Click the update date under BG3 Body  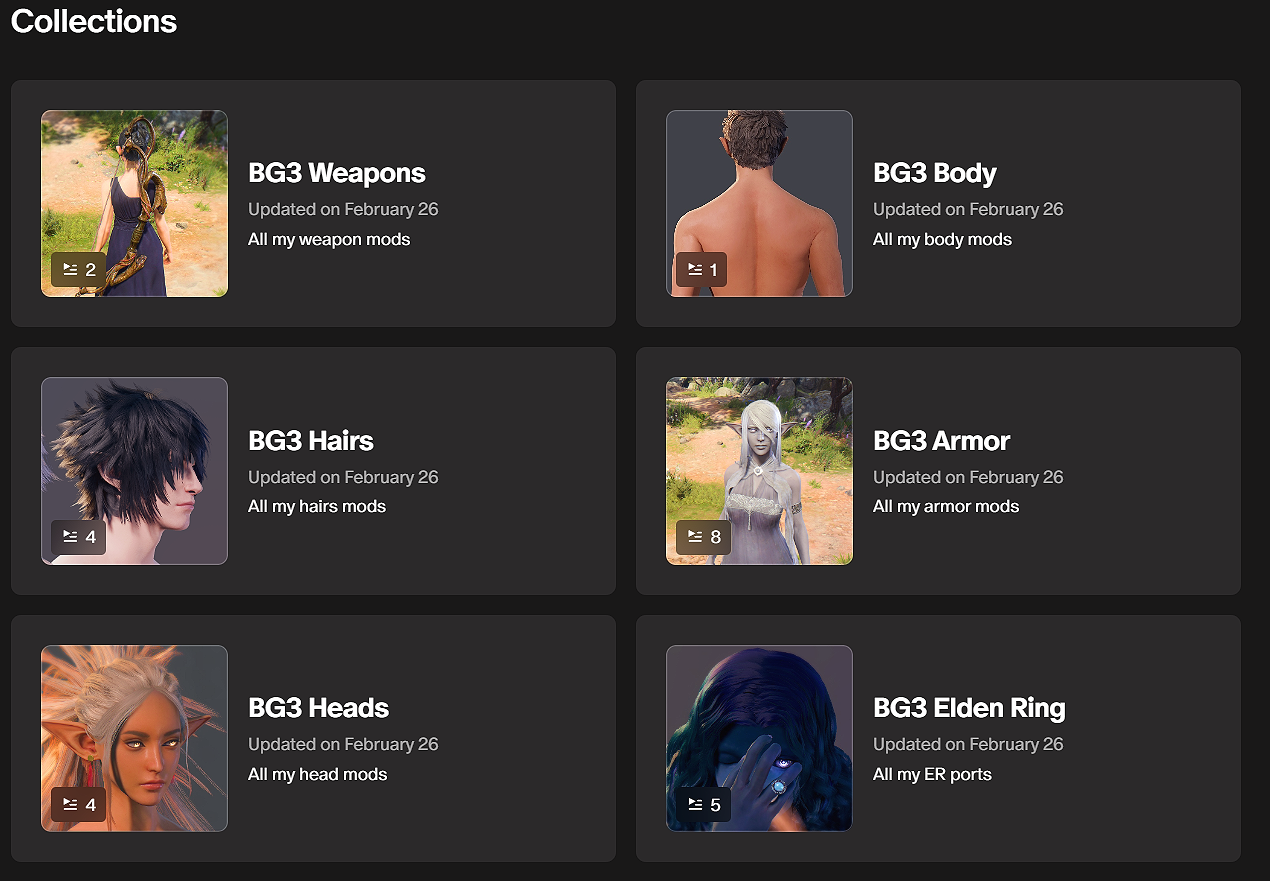pos(968,209)
